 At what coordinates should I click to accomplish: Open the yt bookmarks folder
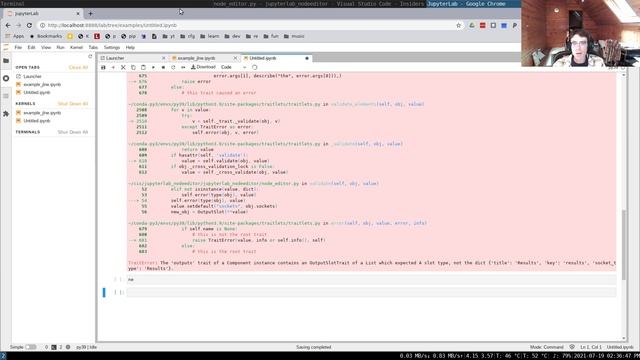169,36
